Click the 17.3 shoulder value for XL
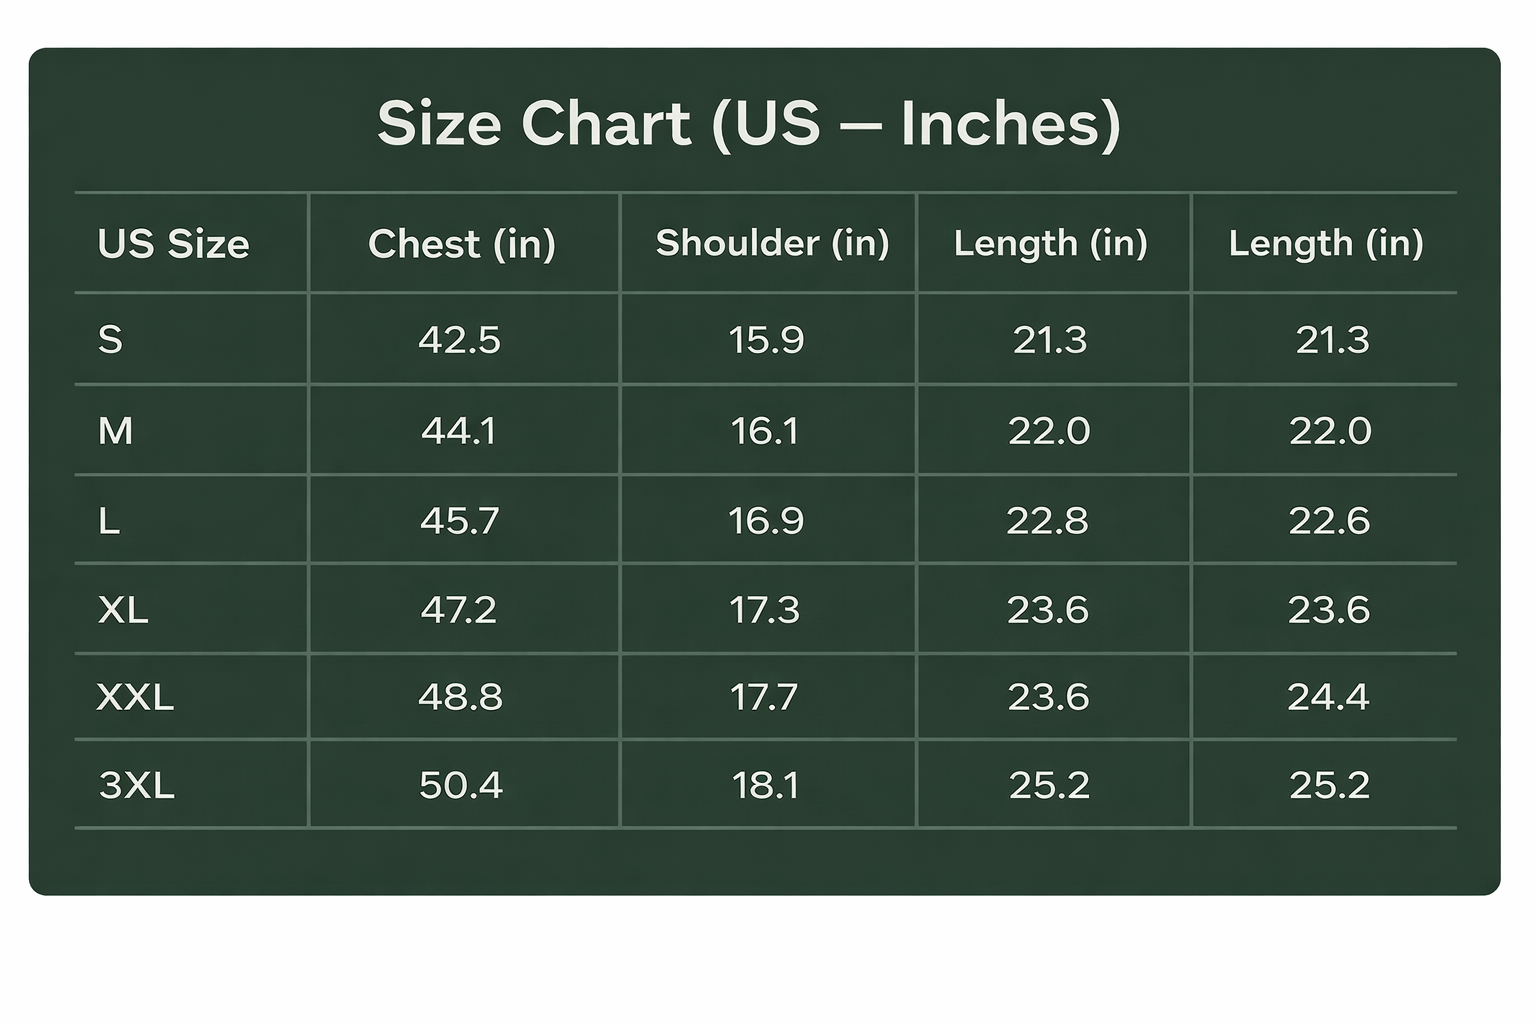 point(764,609)
